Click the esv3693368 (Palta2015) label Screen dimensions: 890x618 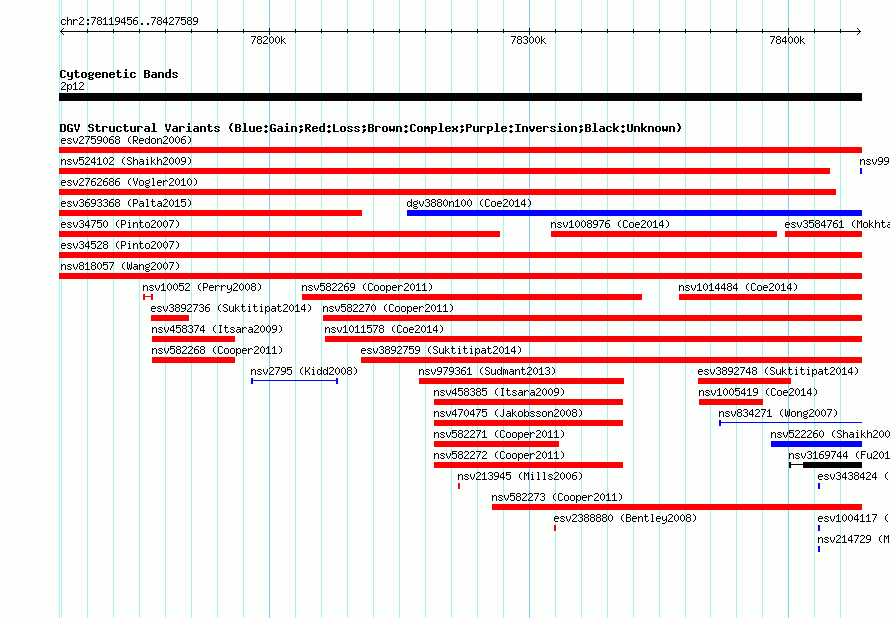pos(126,203)
